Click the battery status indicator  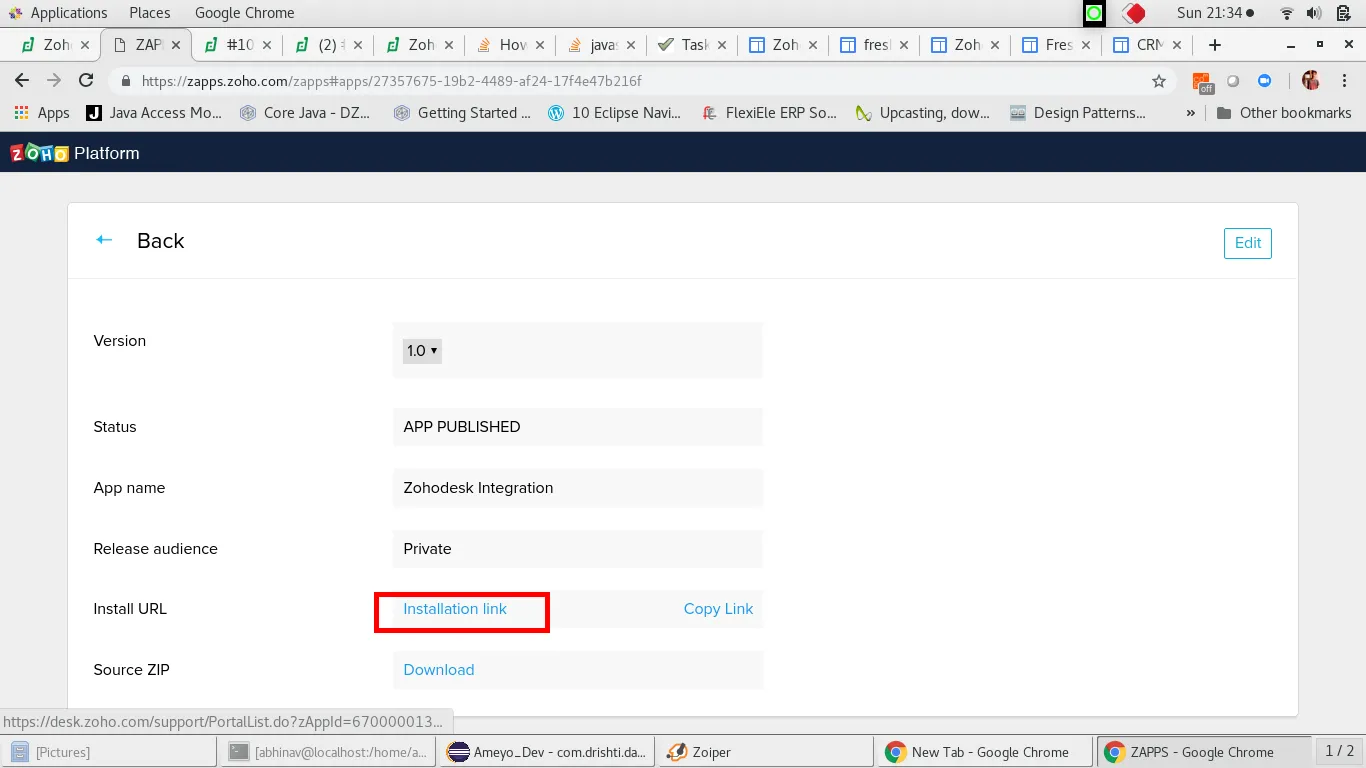pos(1344,13)
